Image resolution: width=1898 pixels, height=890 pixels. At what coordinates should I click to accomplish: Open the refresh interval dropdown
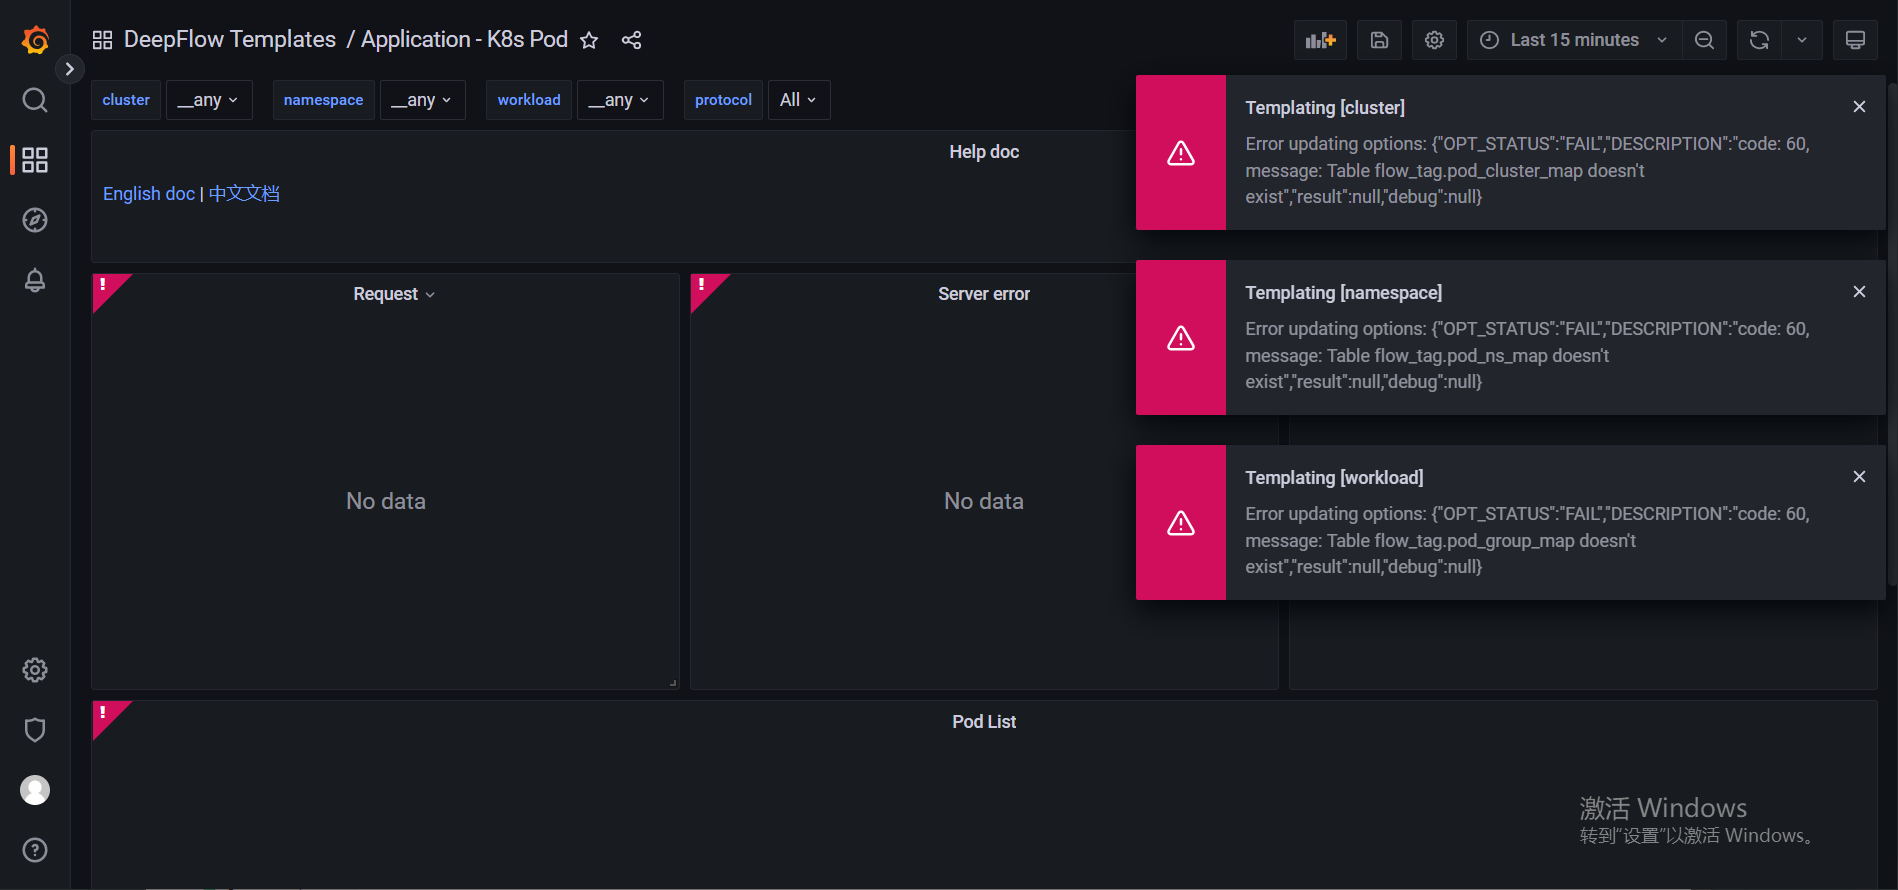pyautogui.click(x=1802, y=40)
